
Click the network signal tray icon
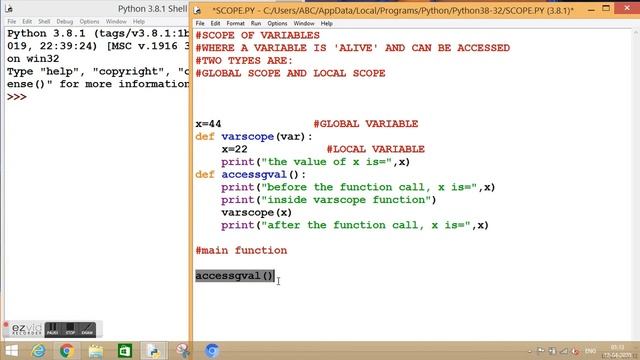(564, 351)
